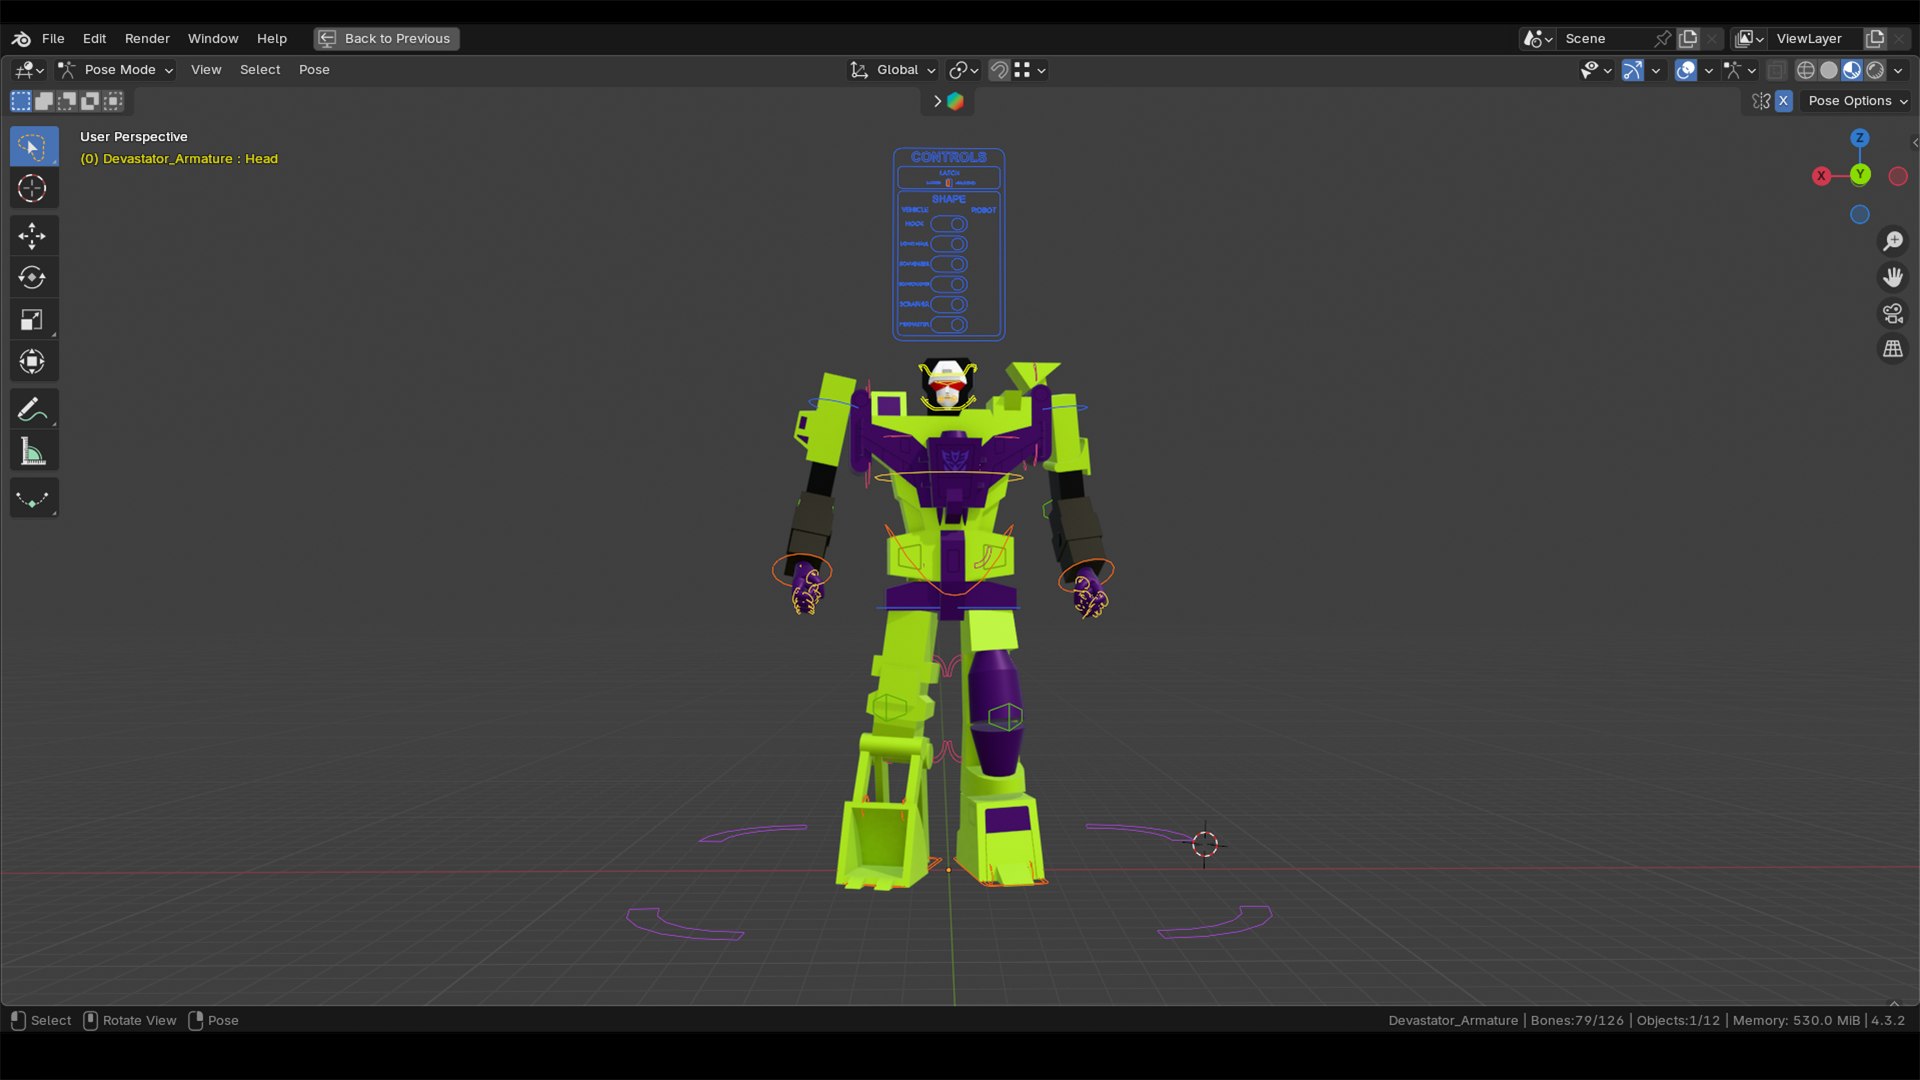
Task: Open the Render menu
Action: point(147,39)
